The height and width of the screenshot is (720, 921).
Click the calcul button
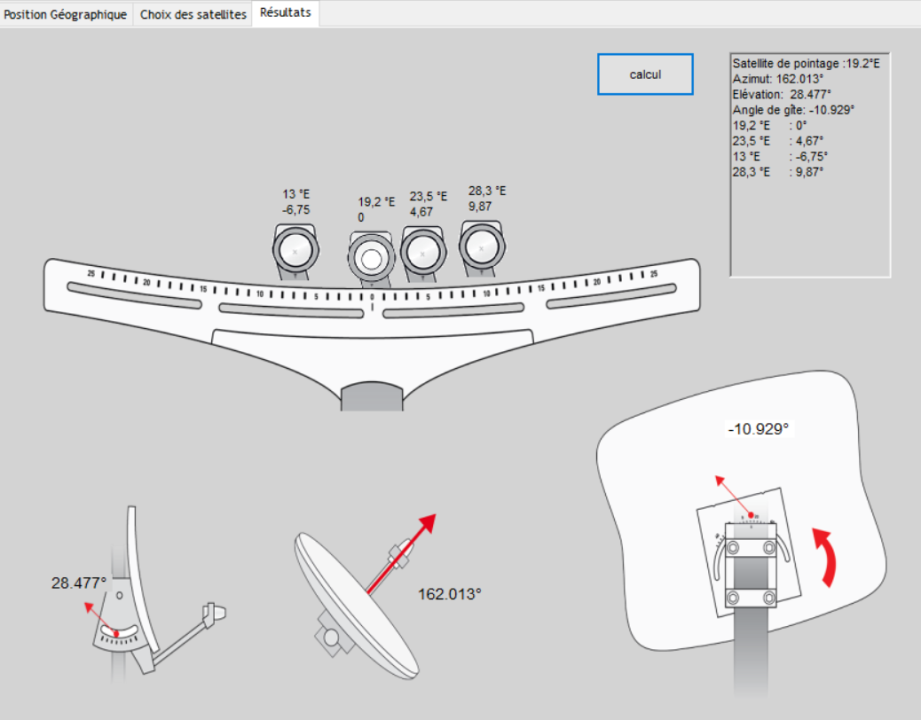645,74
